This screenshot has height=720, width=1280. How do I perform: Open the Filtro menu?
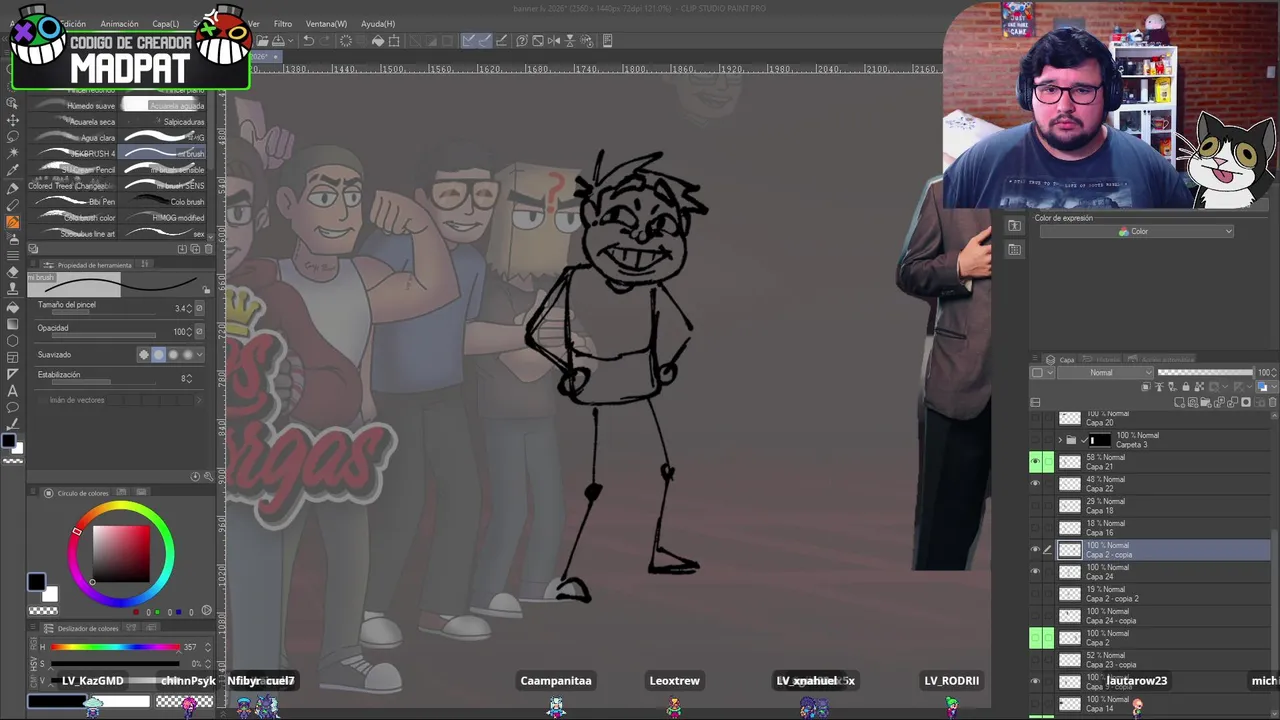pyautogui.click(x=283, y=24)
